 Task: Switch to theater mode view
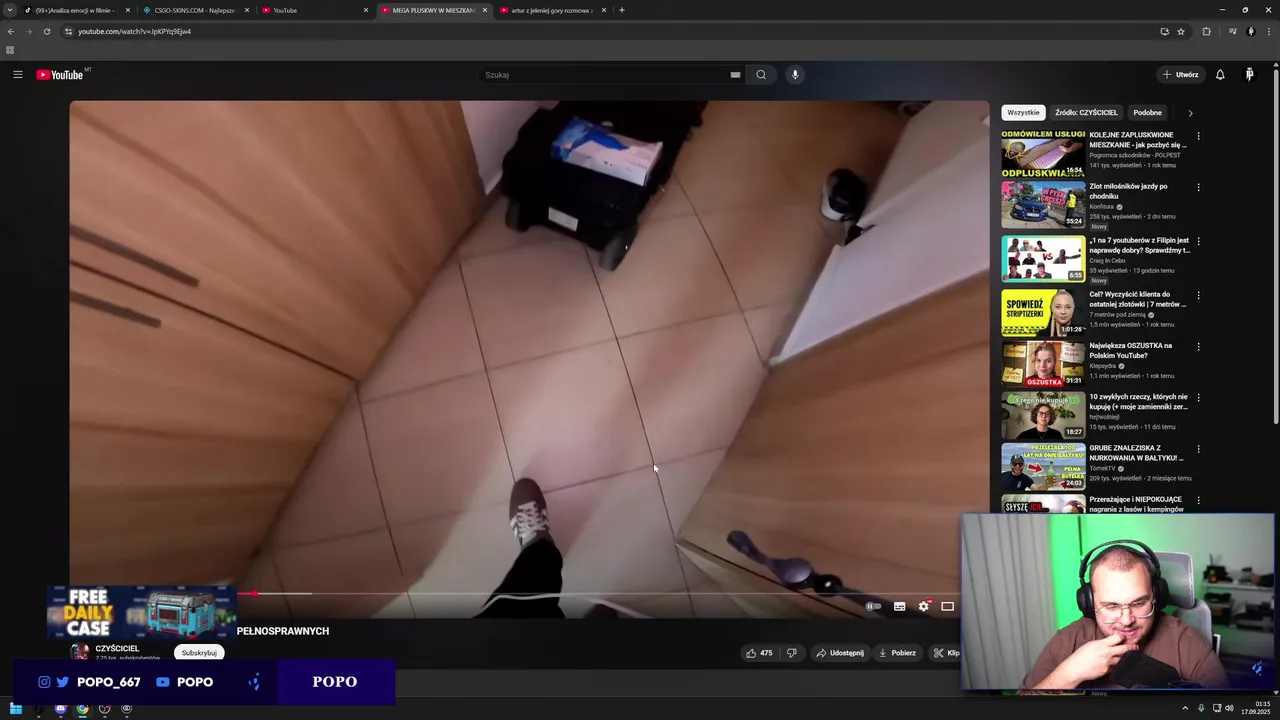[x=947, y=606]
